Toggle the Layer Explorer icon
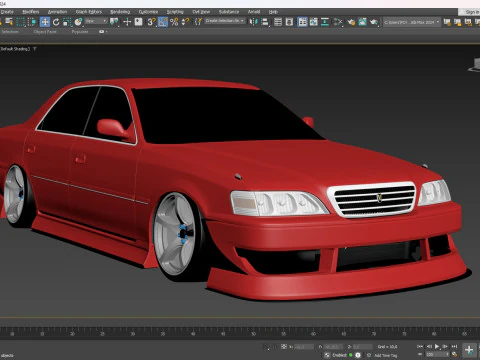 point(289,22)
